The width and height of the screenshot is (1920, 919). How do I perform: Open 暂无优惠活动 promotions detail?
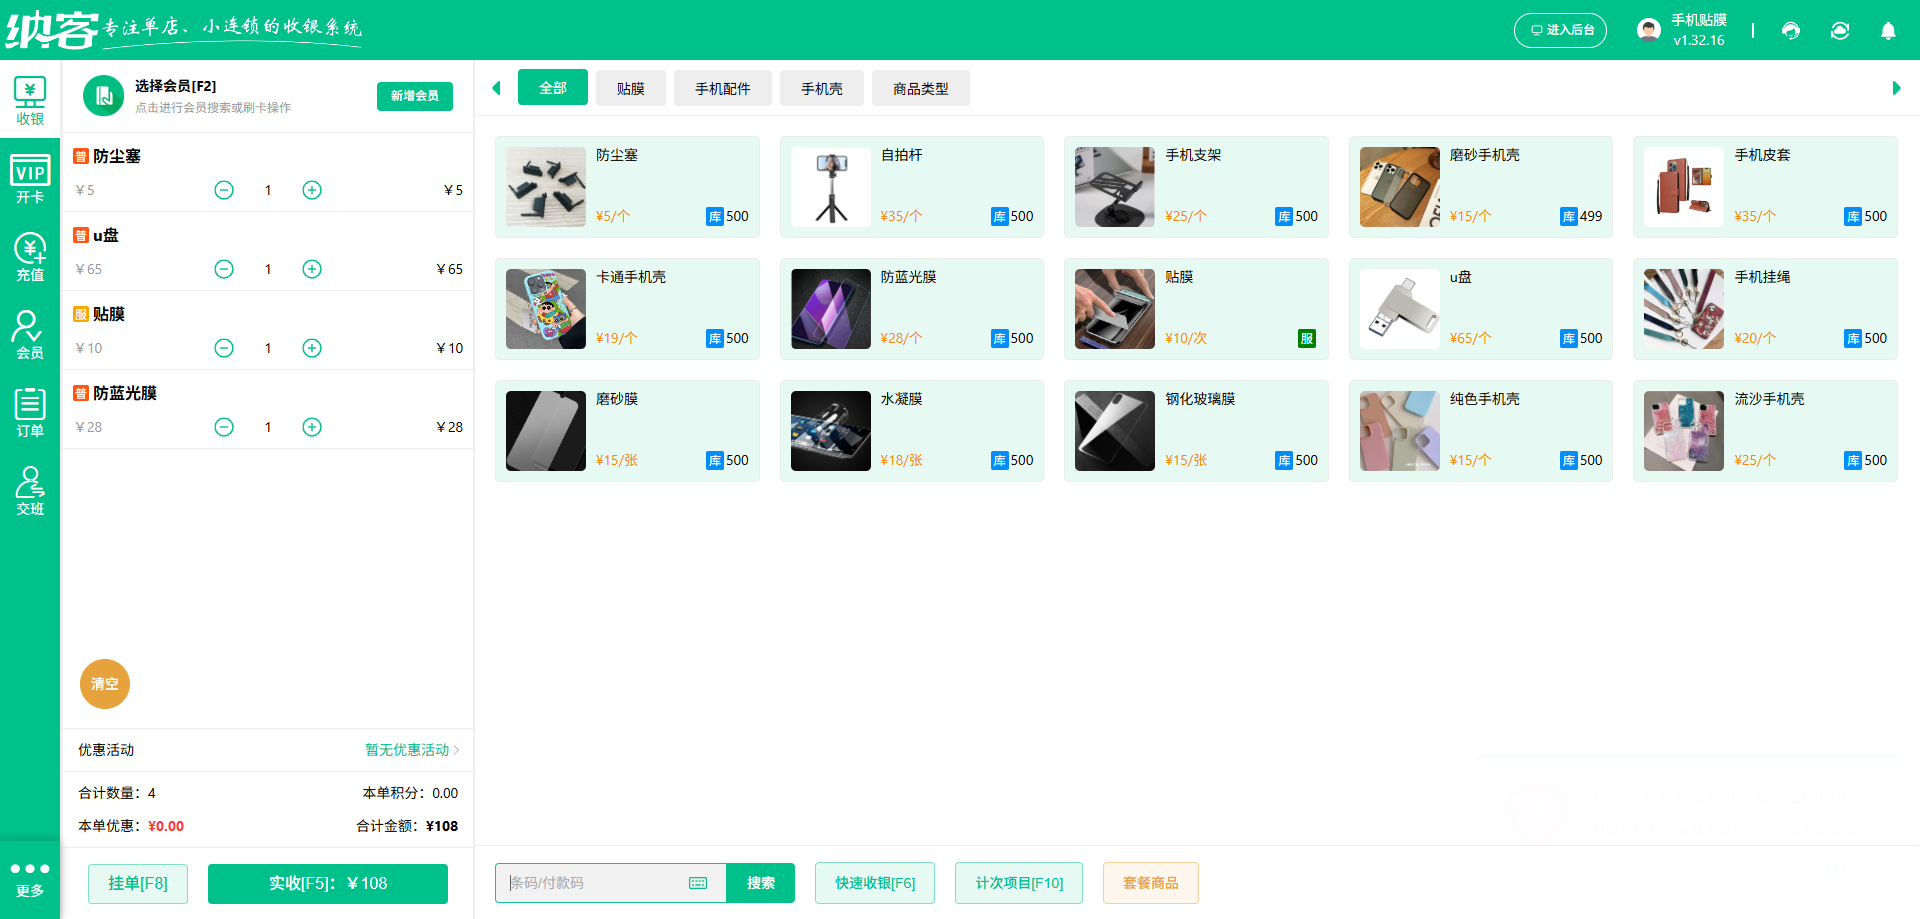point(408,750)
